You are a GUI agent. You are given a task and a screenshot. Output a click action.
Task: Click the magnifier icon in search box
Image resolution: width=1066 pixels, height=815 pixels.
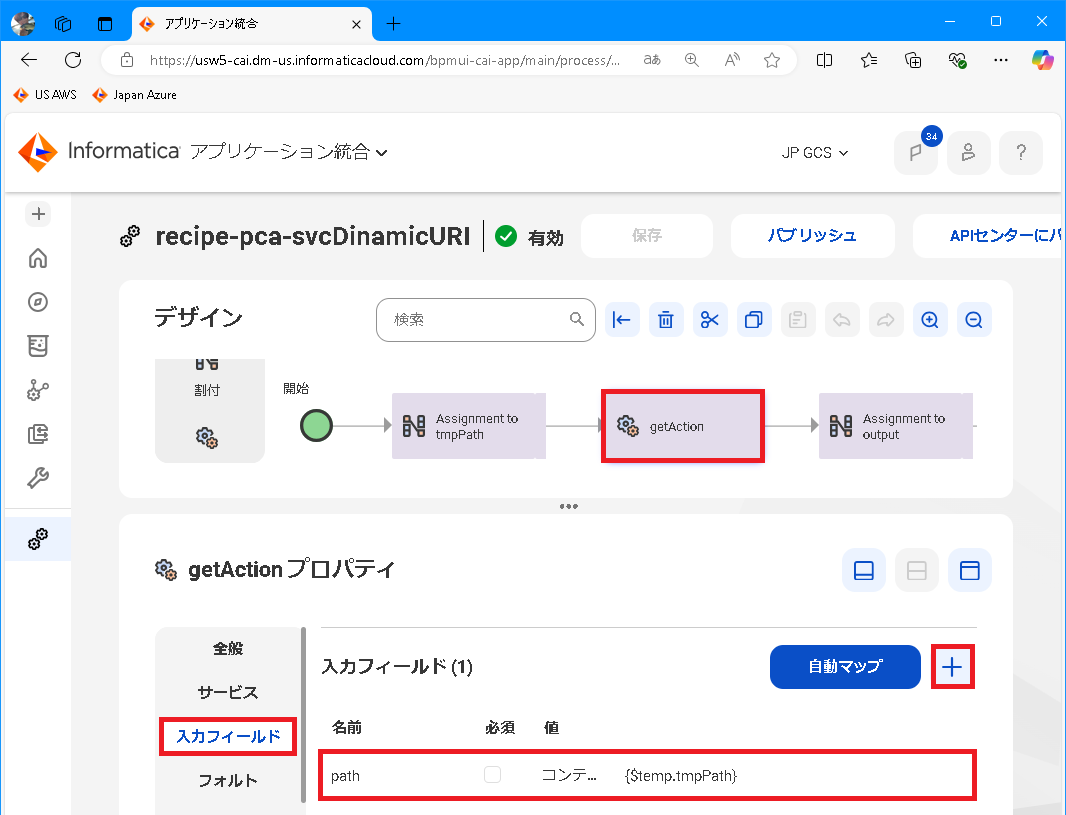(x=577, y=319)
